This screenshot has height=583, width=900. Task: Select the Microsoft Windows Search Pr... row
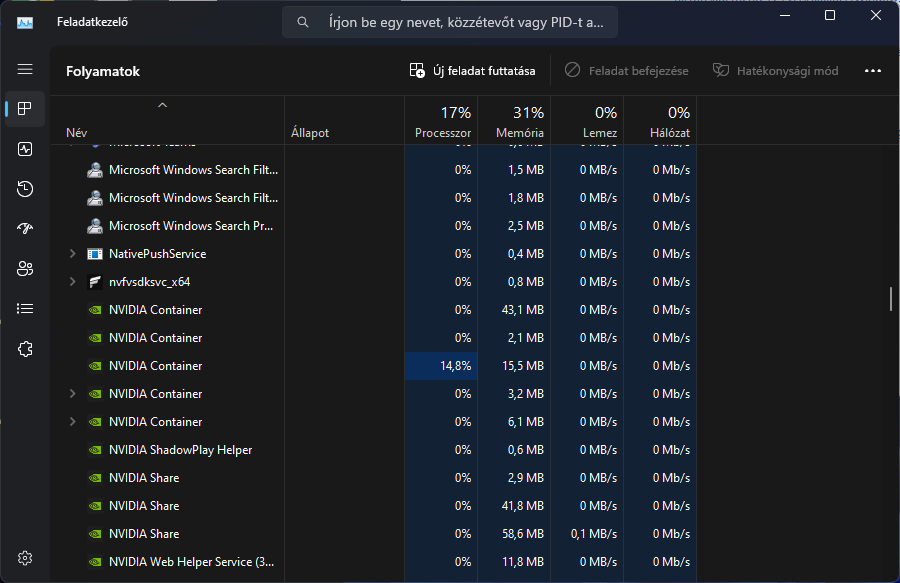374,226
